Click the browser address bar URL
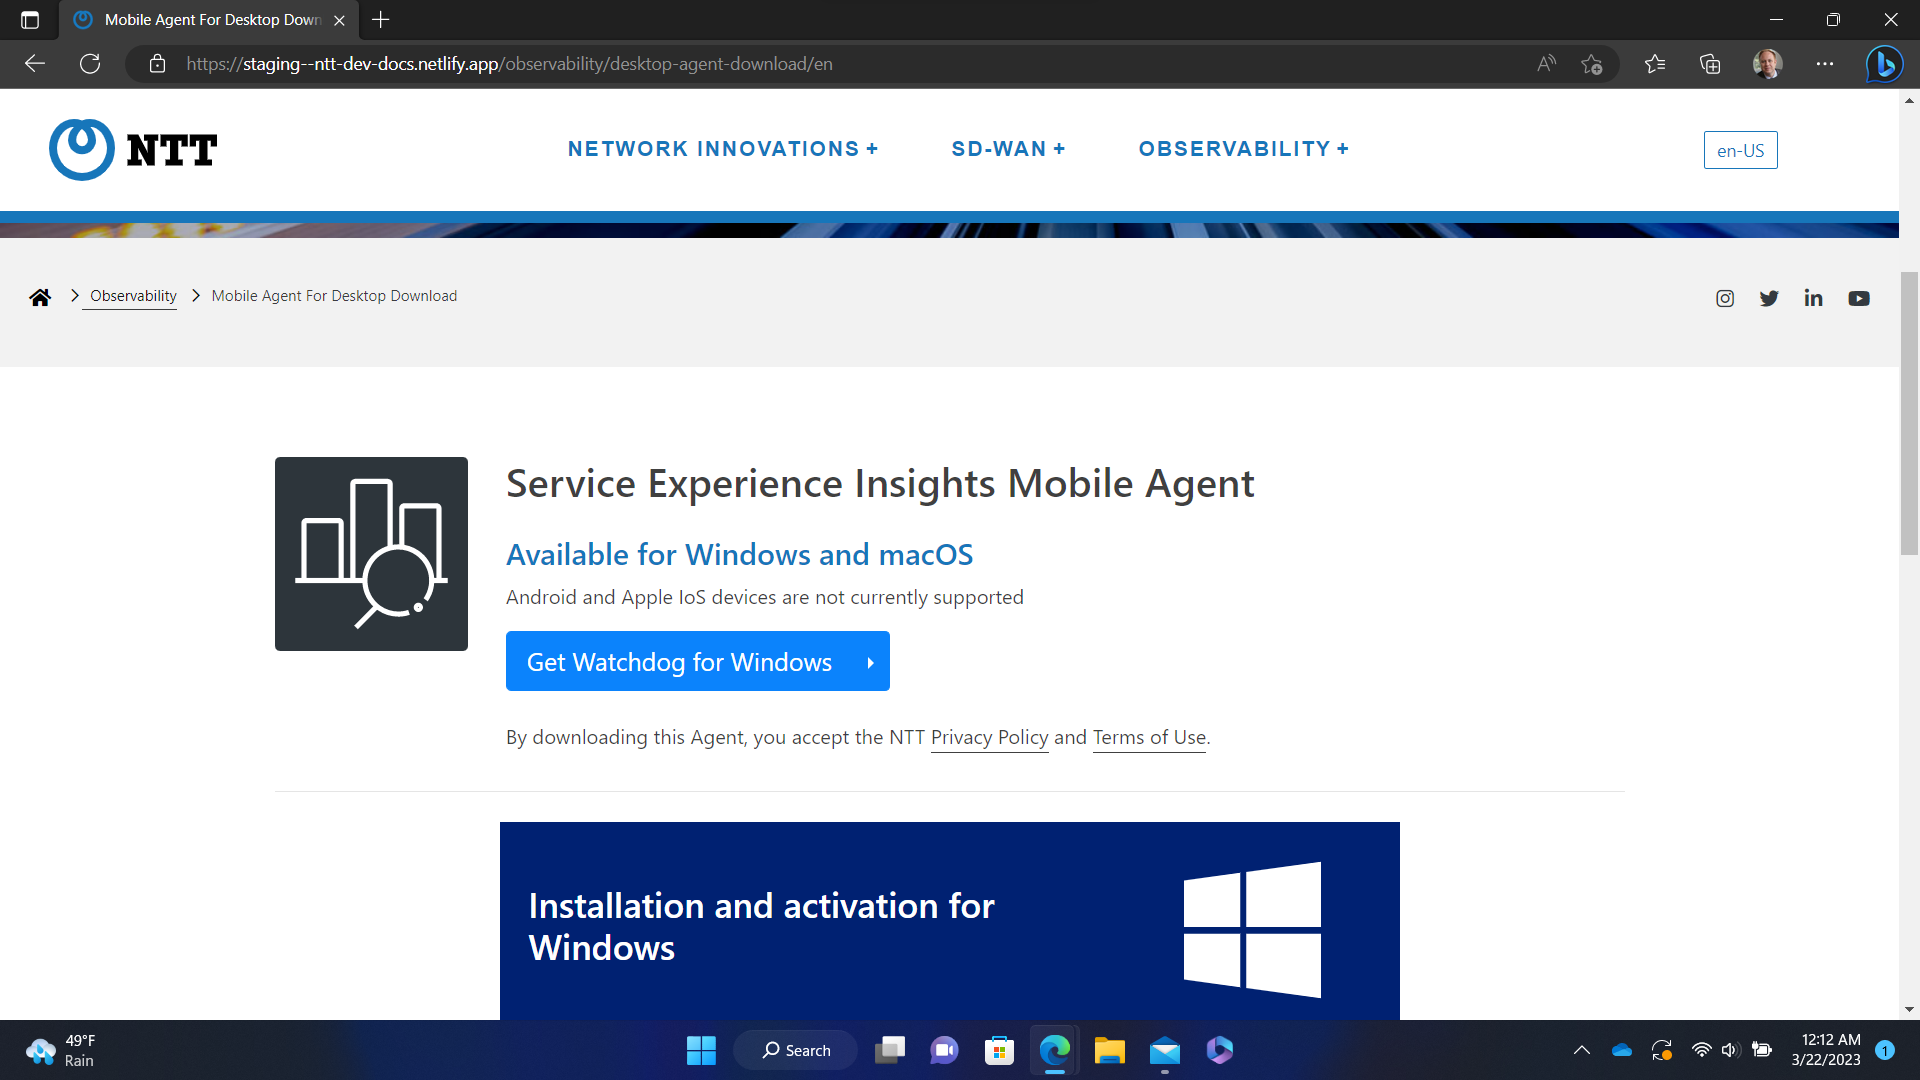Image resolution: width=1920 pixels, height=1080 pixels. click(509, 64)
